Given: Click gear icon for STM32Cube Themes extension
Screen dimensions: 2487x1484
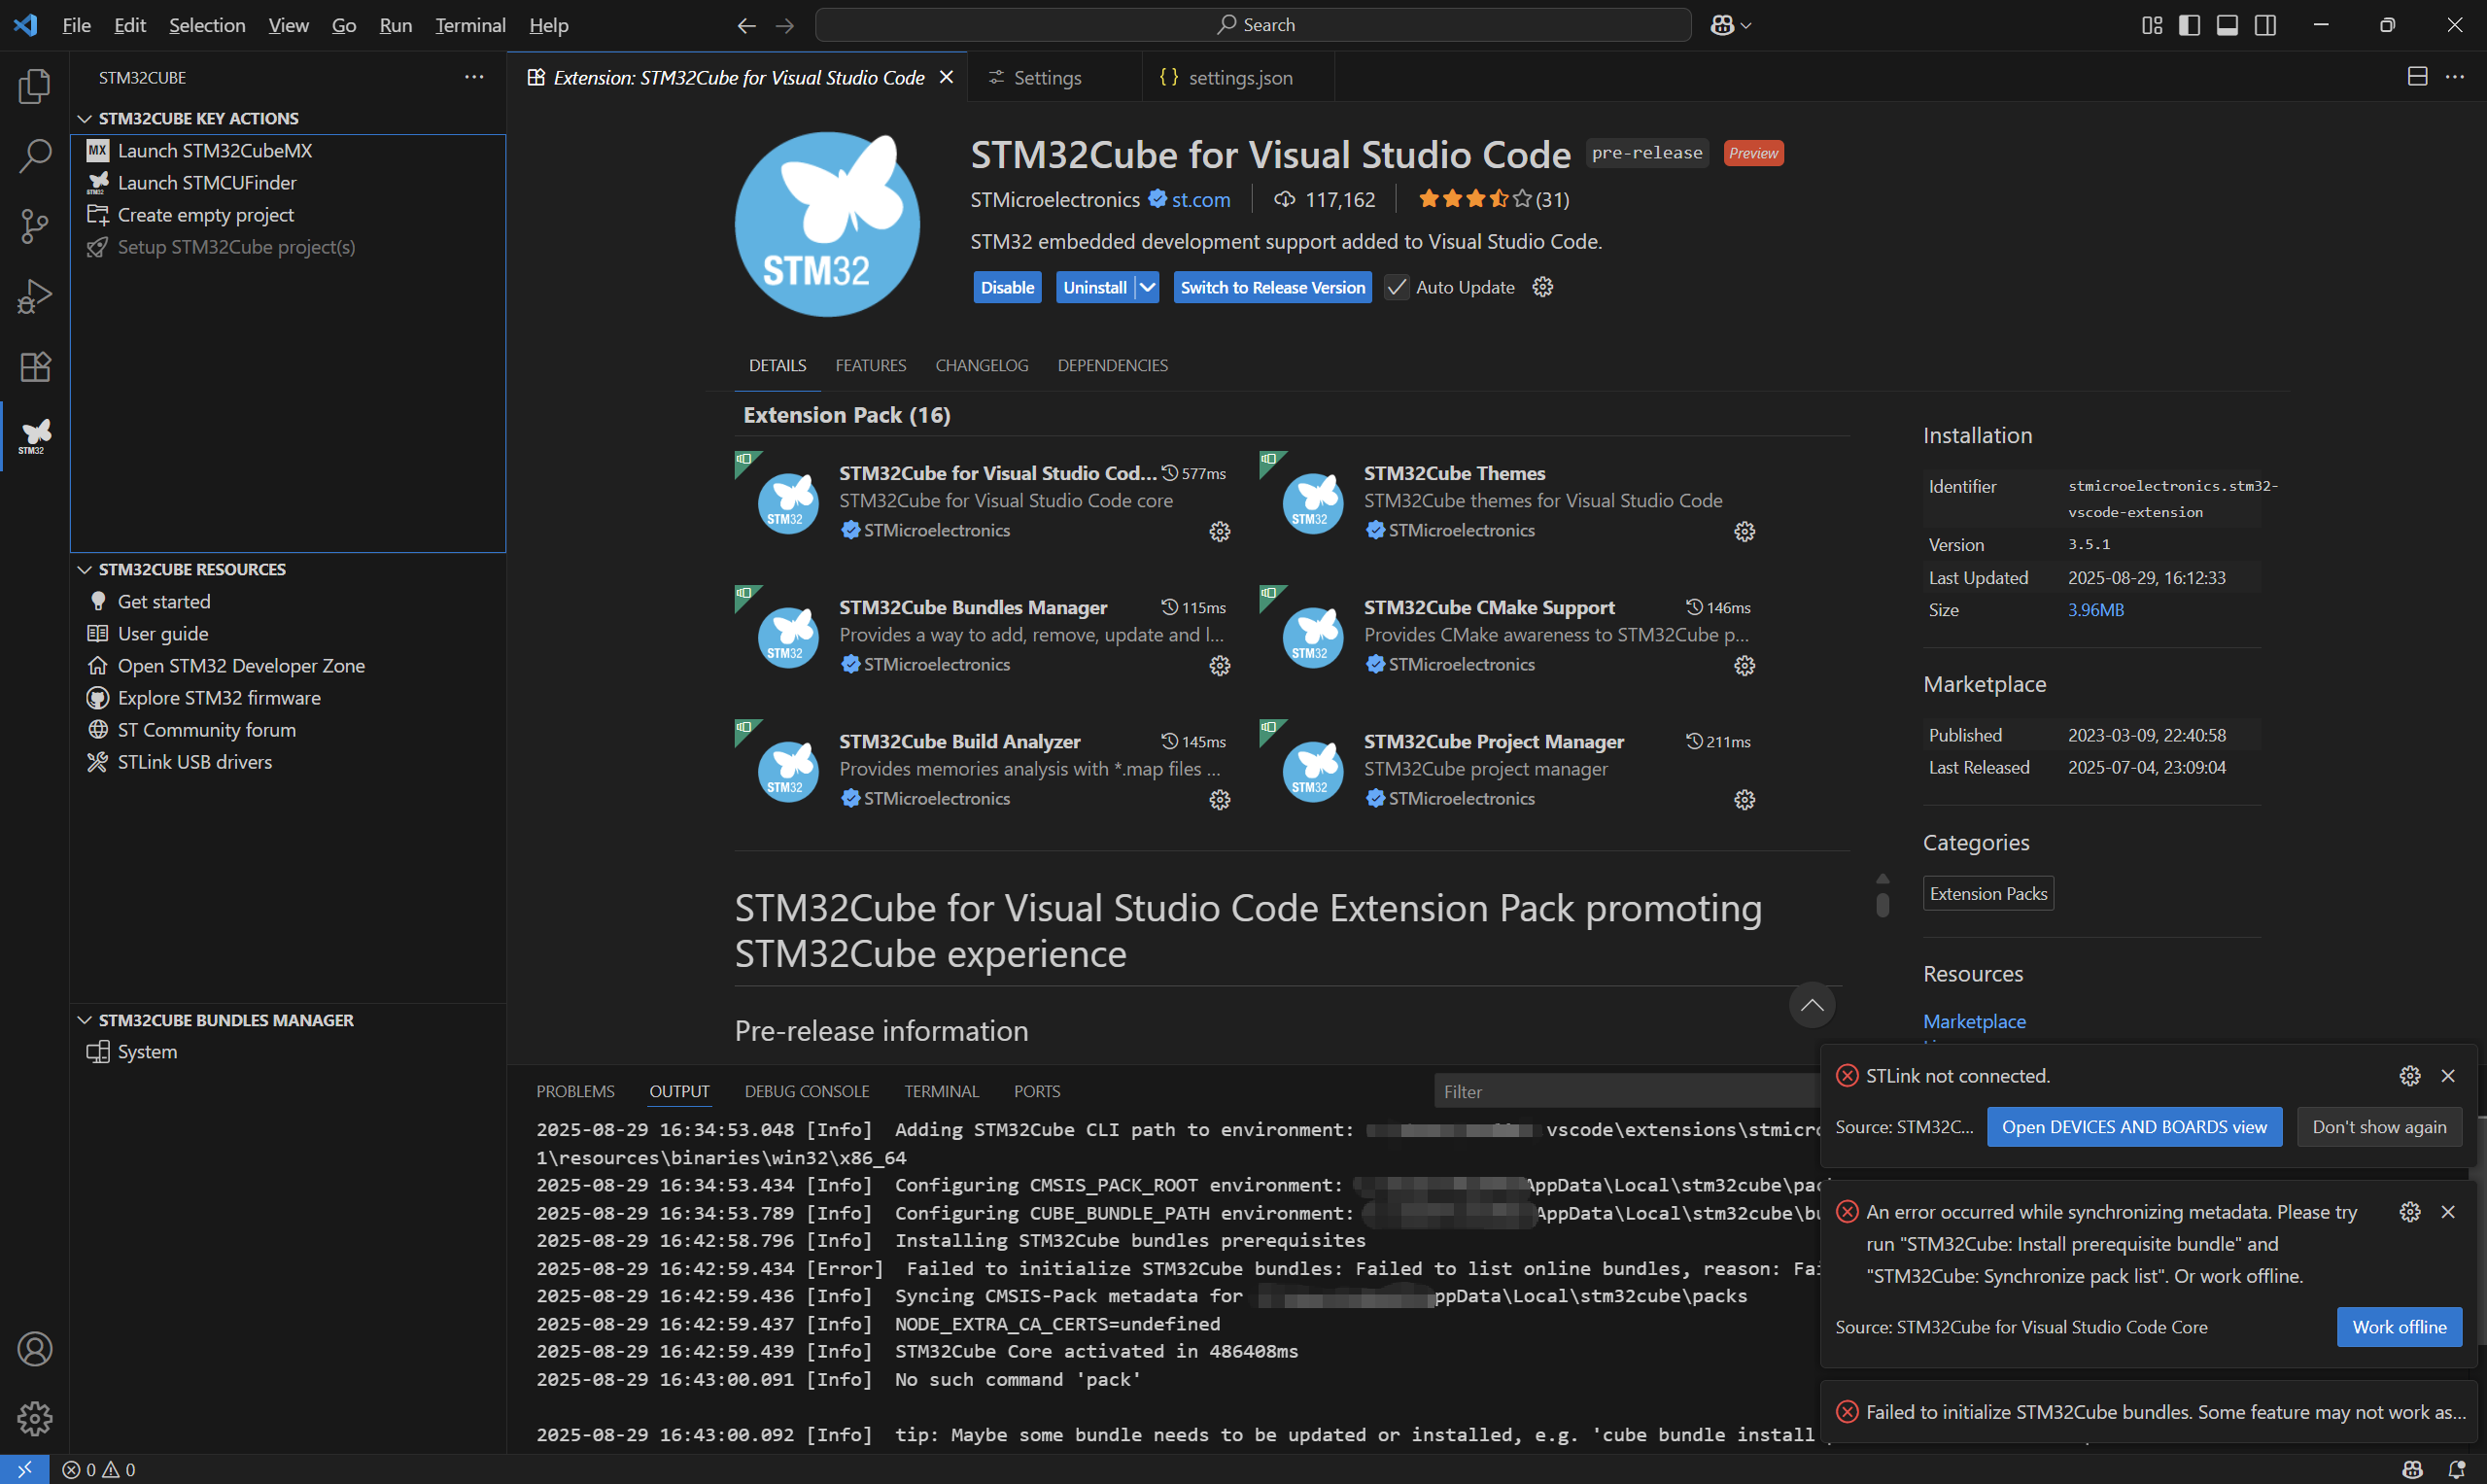Looking at the screenshot, I should tap(1744, 531).
